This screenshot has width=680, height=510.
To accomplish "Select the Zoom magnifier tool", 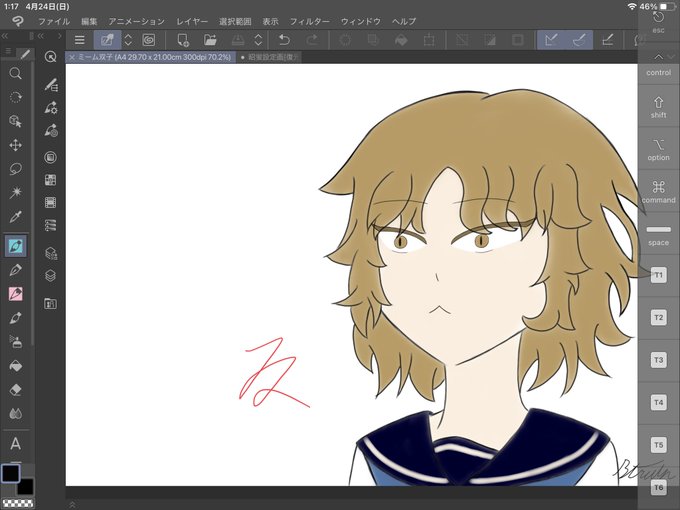I will [x=16, y=73].
